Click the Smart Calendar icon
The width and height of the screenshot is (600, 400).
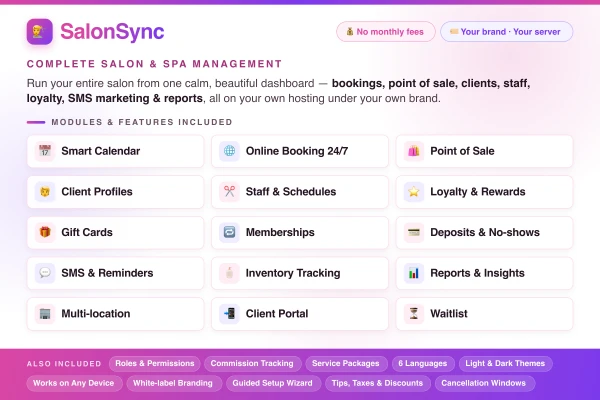point(45,151)
